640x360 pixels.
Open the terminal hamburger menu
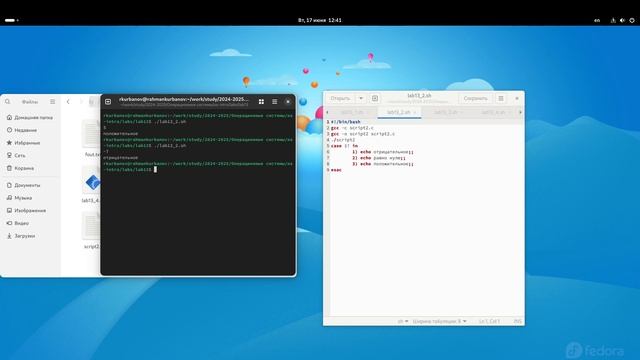coord(275,102)
